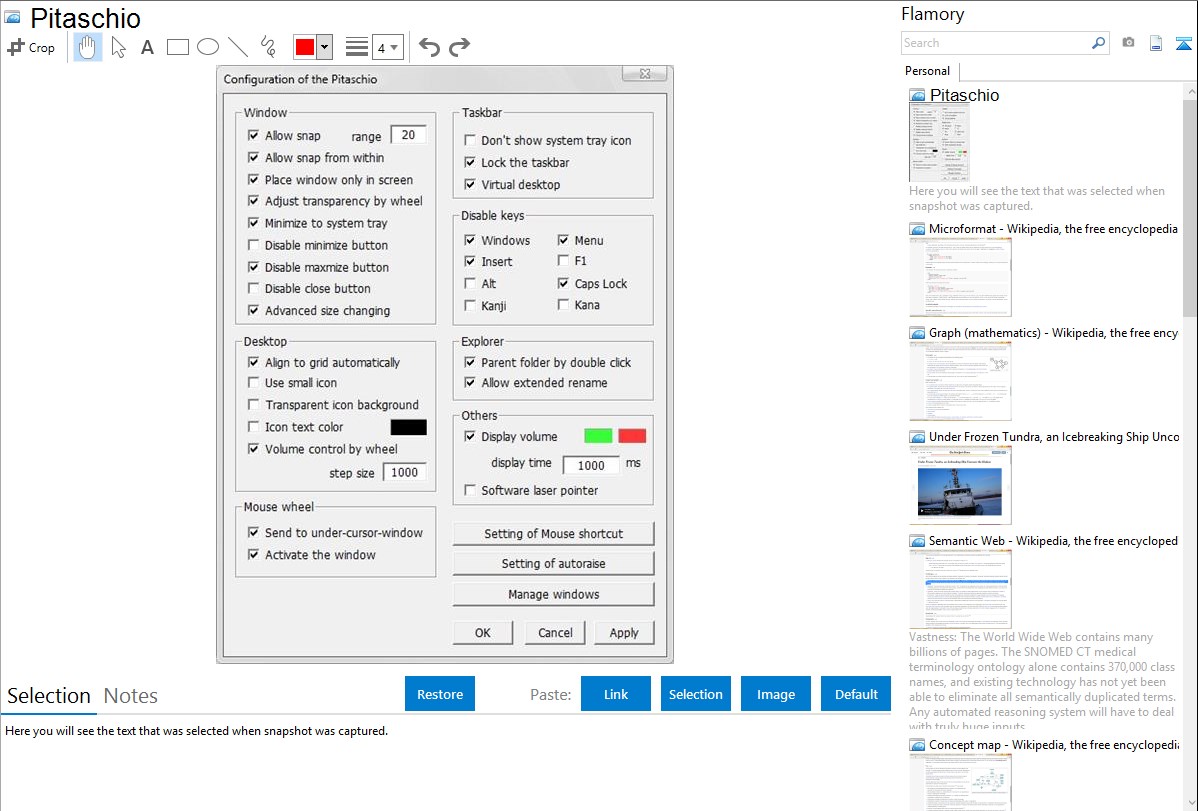1198x811 pixels.
Task: Toggle Adjust transparency by wheel
Action: point(254,201)
